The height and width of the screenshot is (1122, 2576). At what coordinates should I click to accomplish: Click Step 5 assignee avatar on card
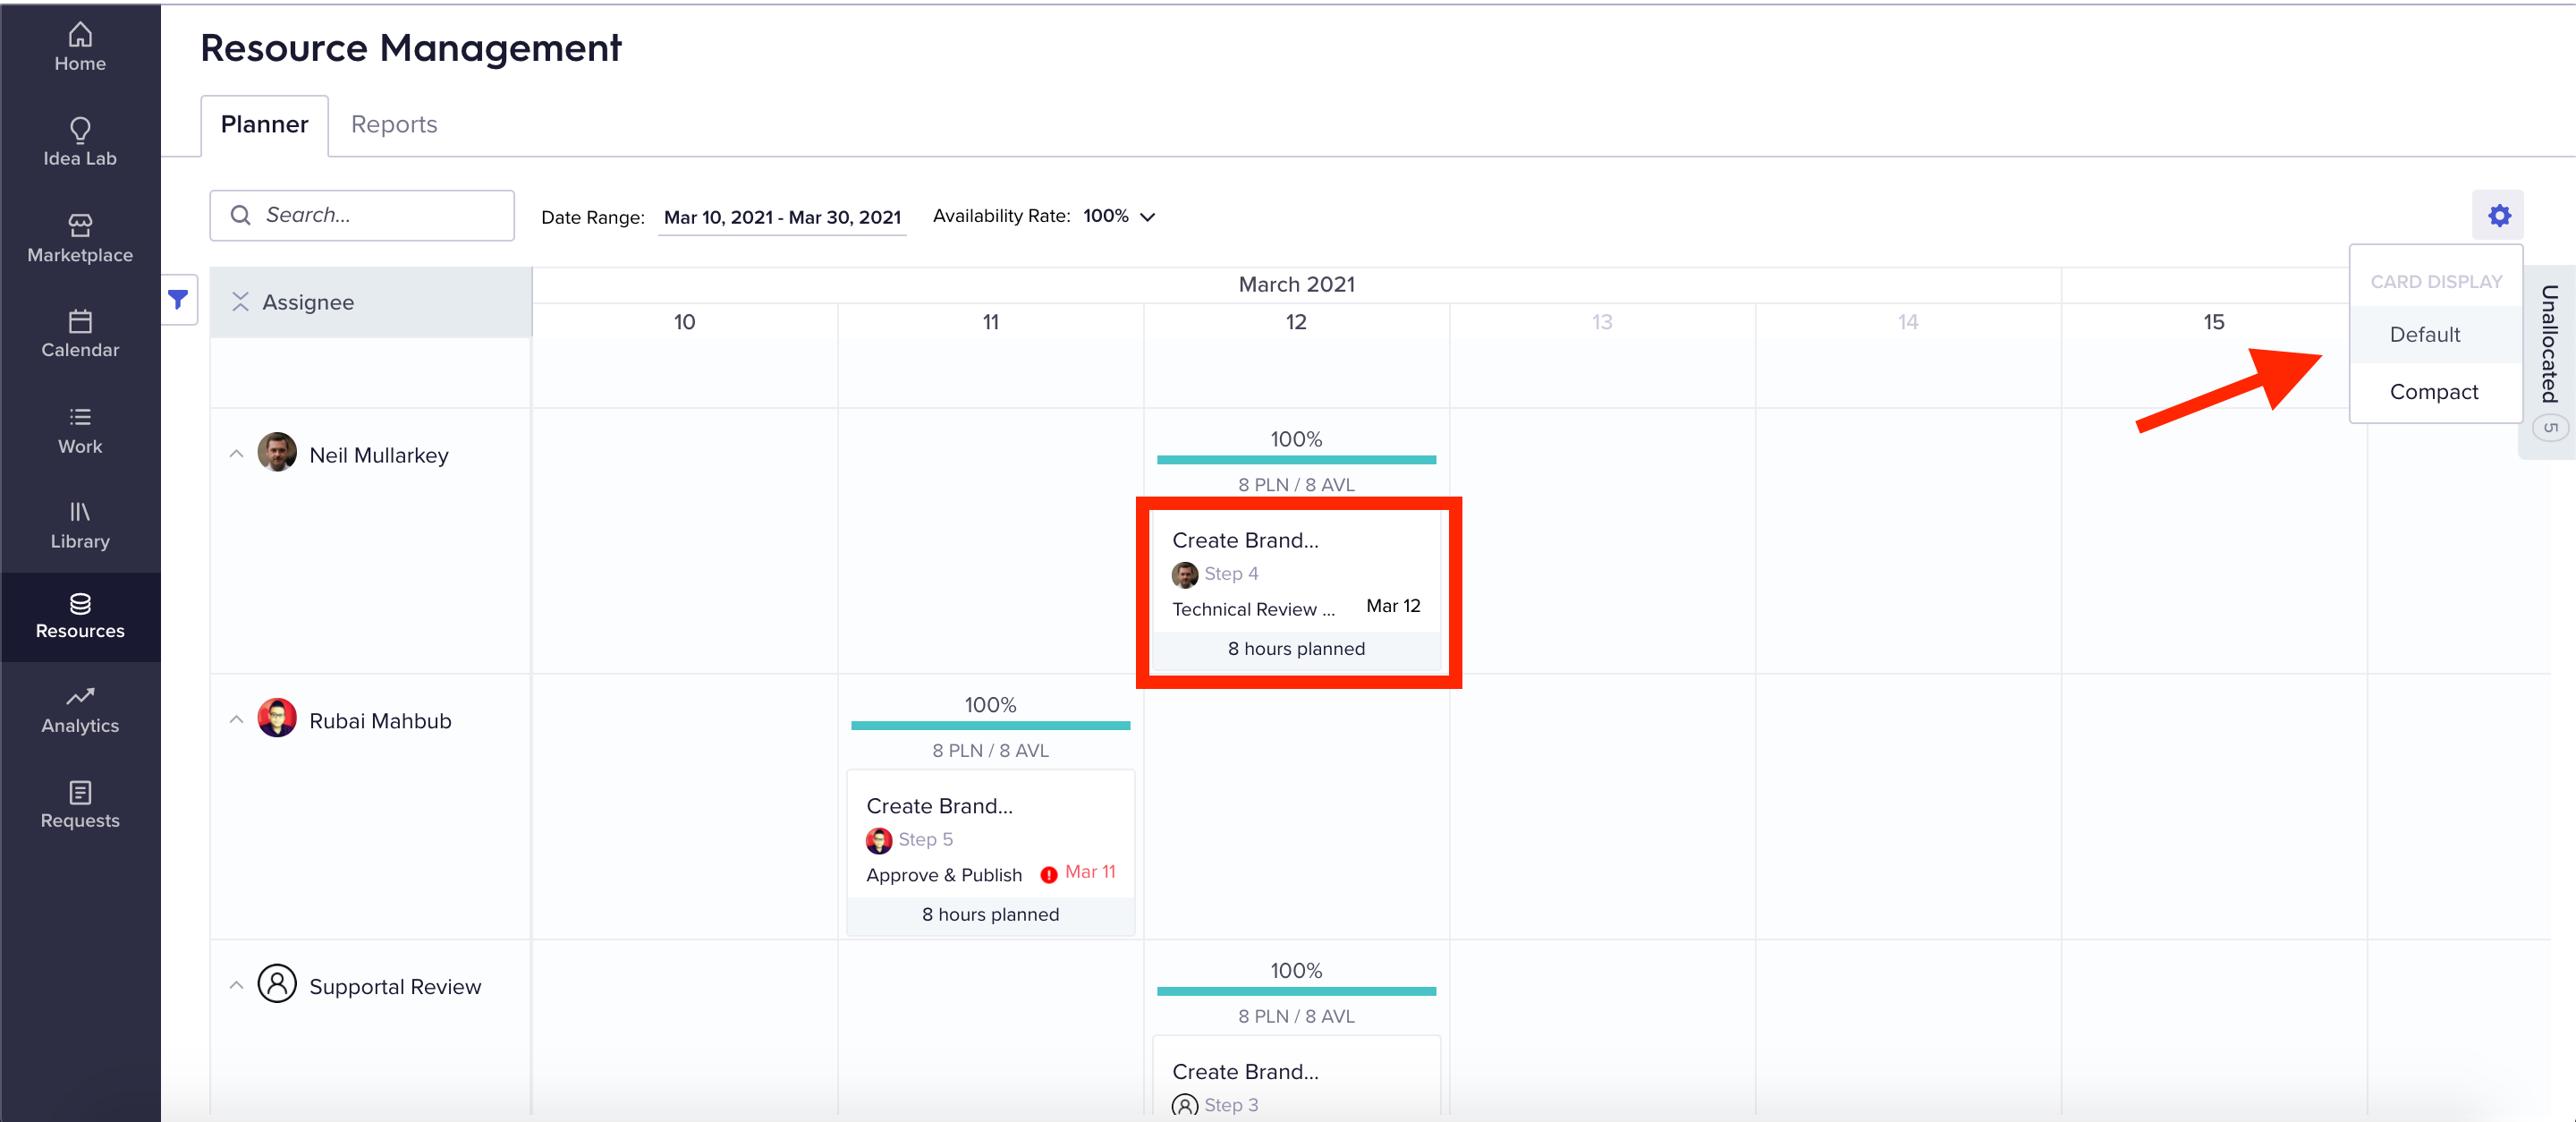879,841
